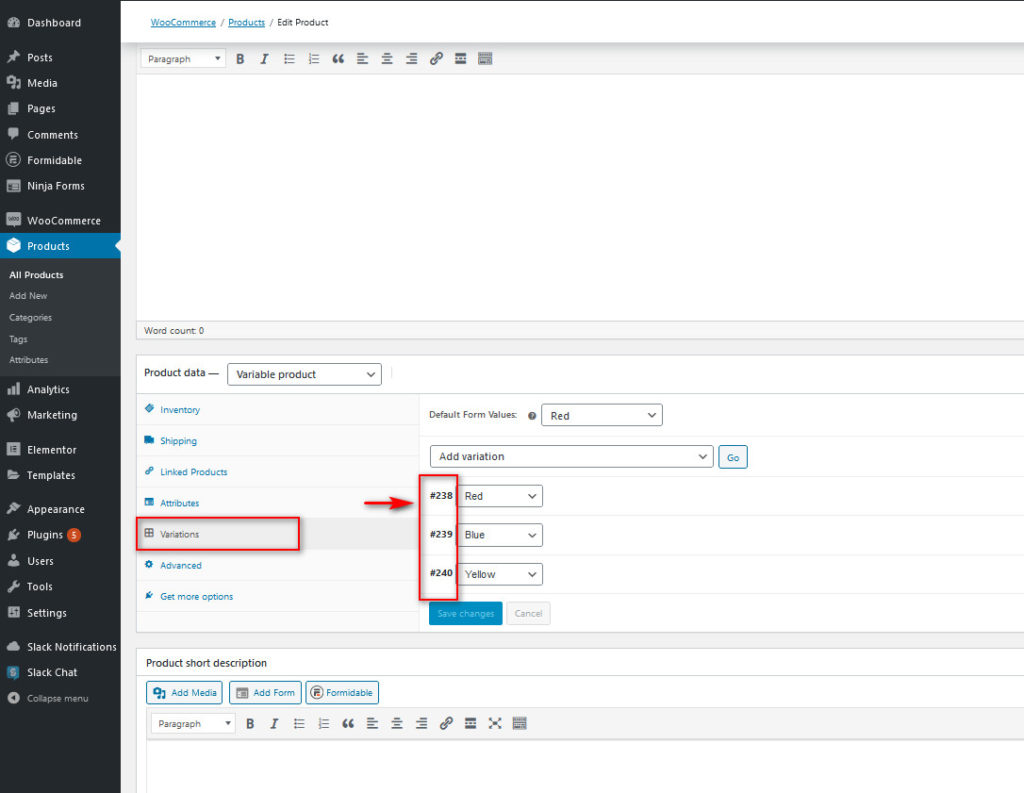
Task: Open Paragraph format dropdown in short description
Action: point(193,724)
